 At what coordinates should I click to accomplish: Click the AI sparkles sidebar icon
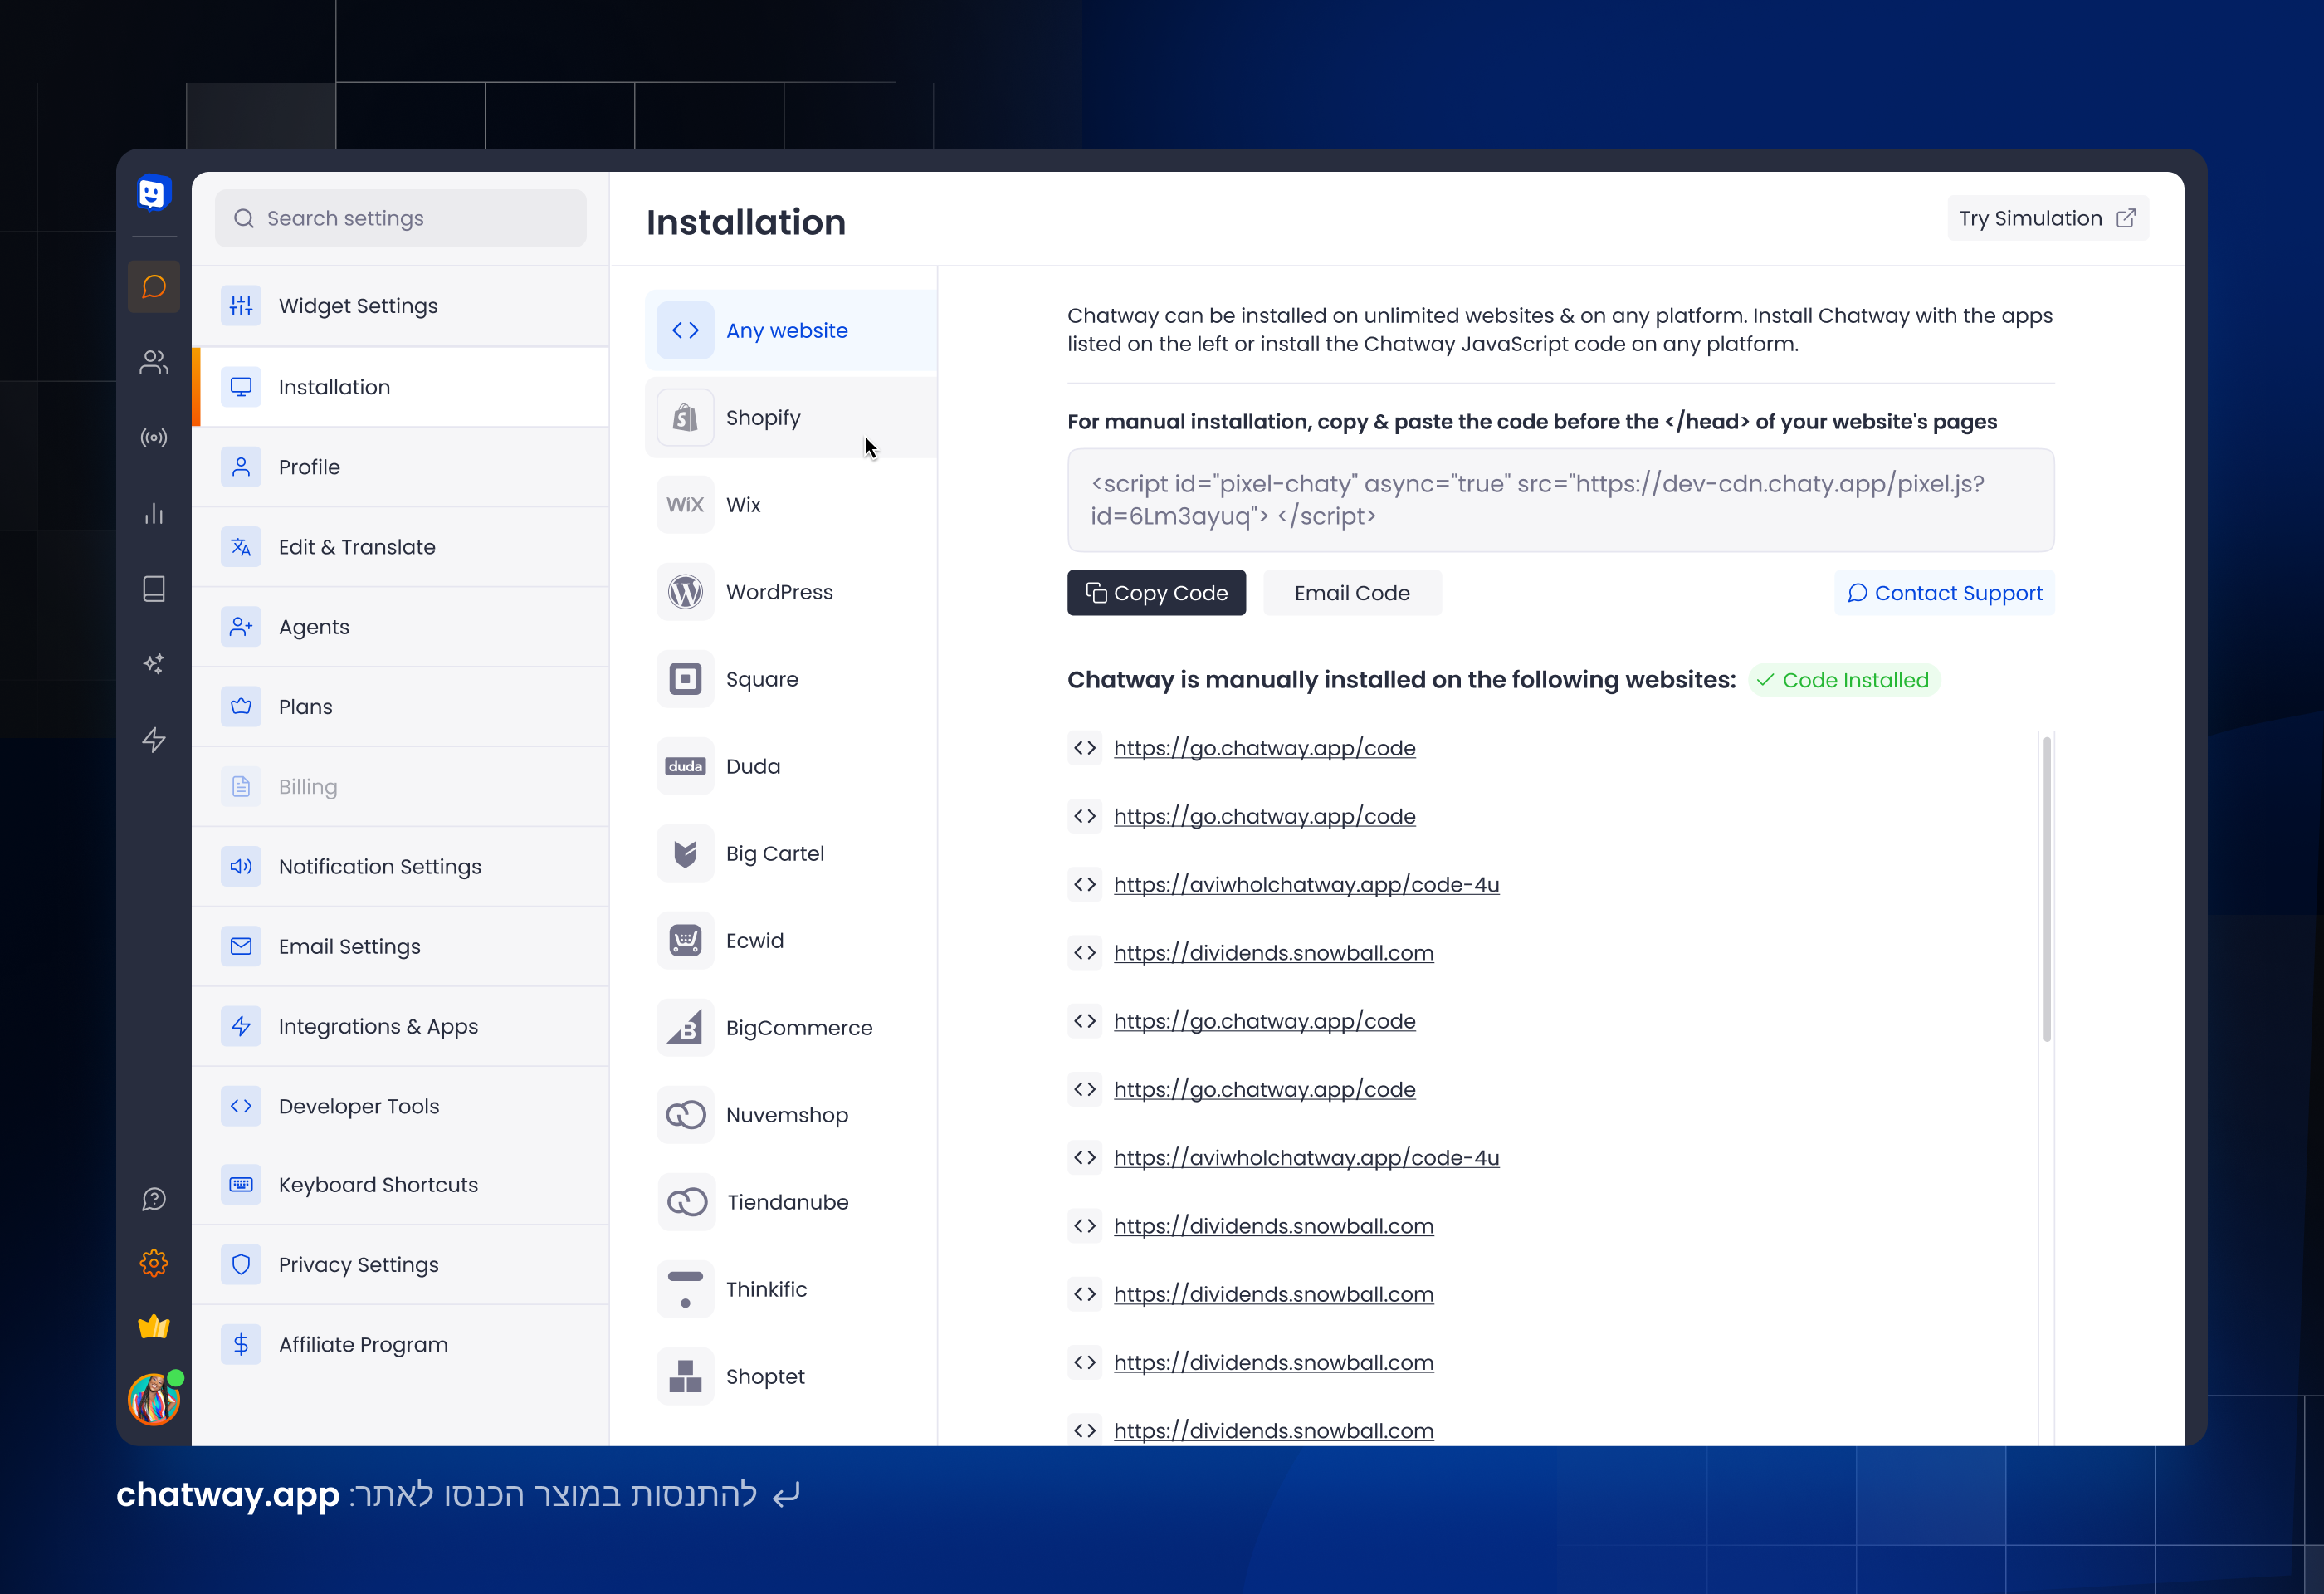[x=153, y=663]
